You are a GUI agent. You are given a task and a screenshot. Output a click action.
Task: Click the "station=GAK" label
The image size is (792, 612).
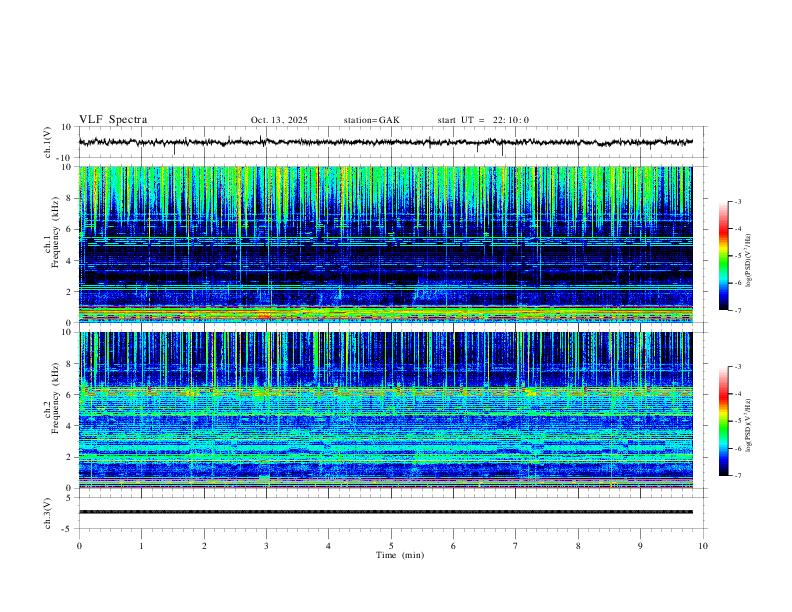371,120
